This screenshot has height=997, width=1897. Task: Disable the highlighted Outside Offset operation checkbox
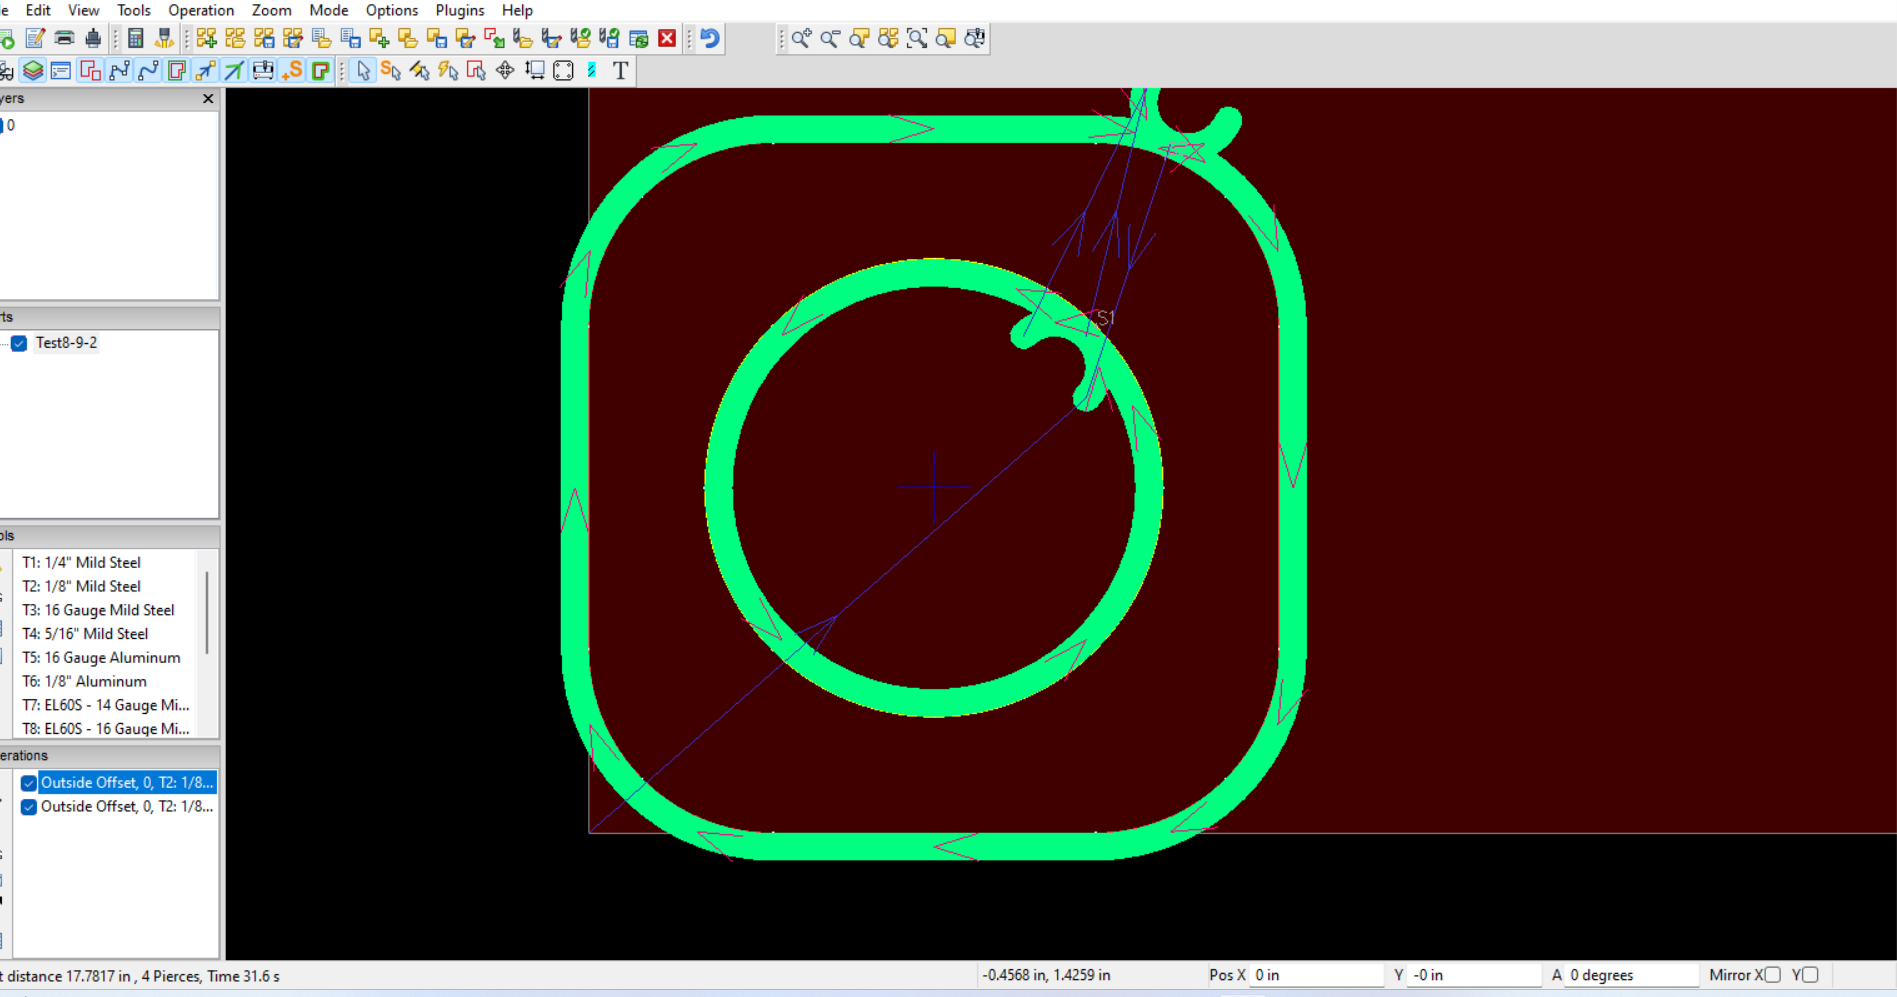(29, 783)
